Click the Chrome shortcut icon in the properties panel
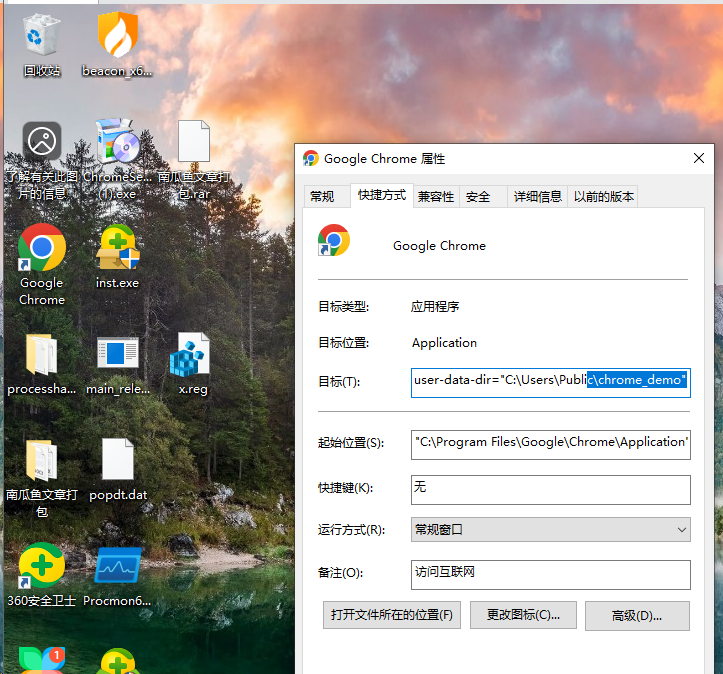This screenshot has height=674, width=723. coord(333,240)
